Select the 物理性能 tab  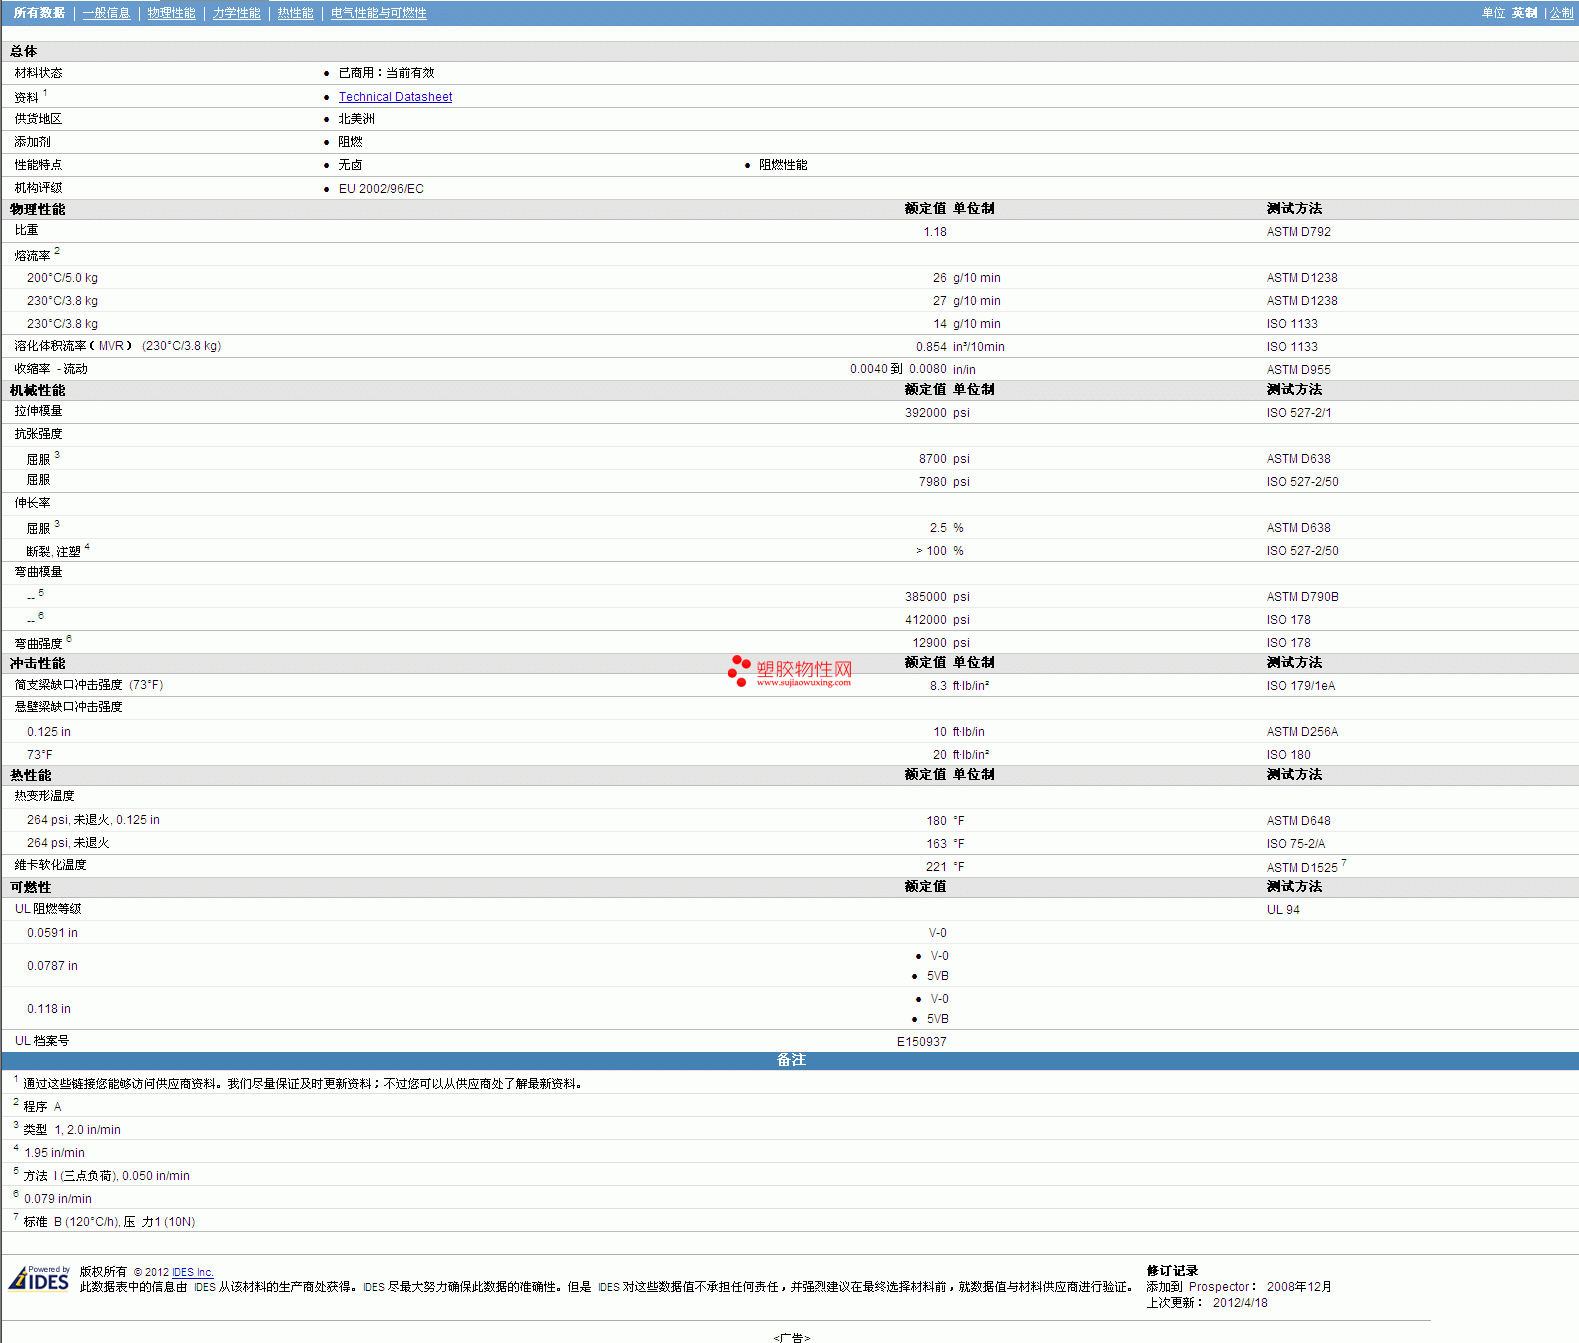171,13
